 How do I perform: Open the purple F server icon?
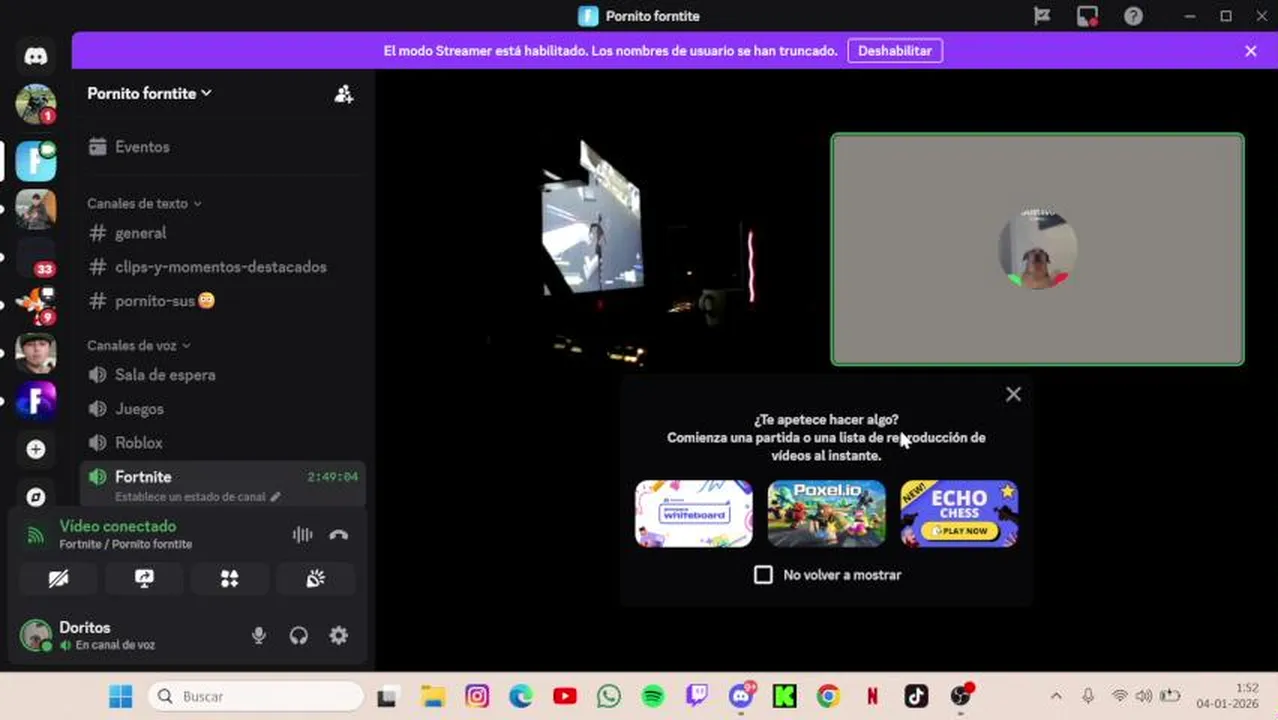[36, 401]
